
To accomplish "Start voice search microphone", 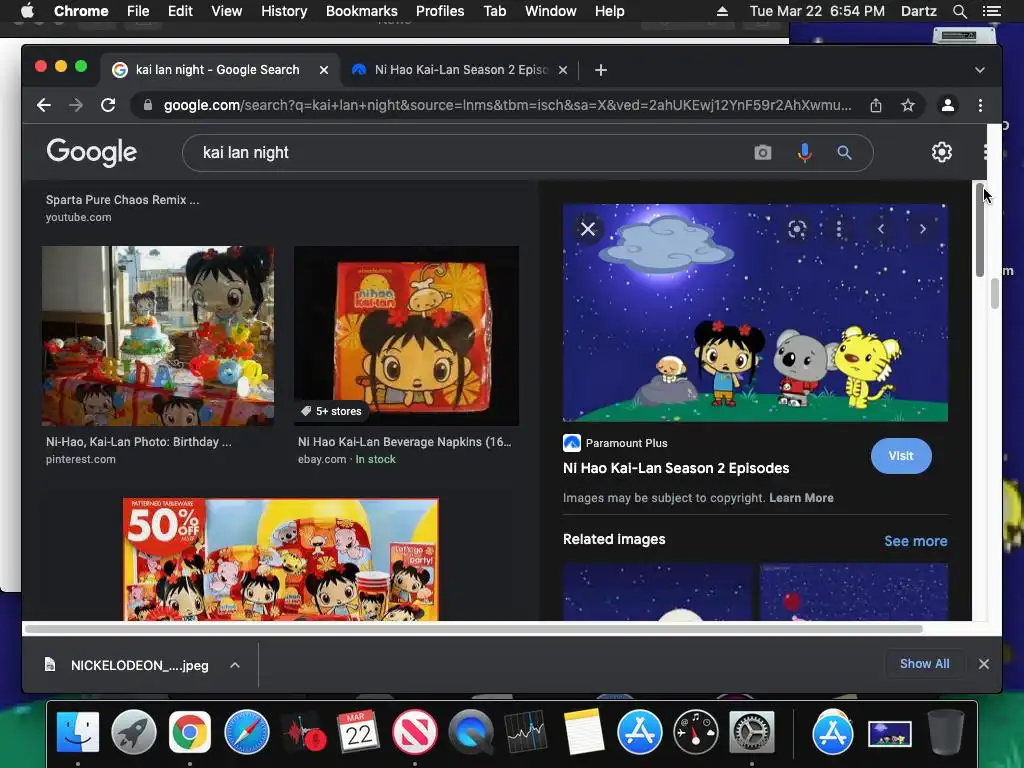I will (x=805, y=153).
